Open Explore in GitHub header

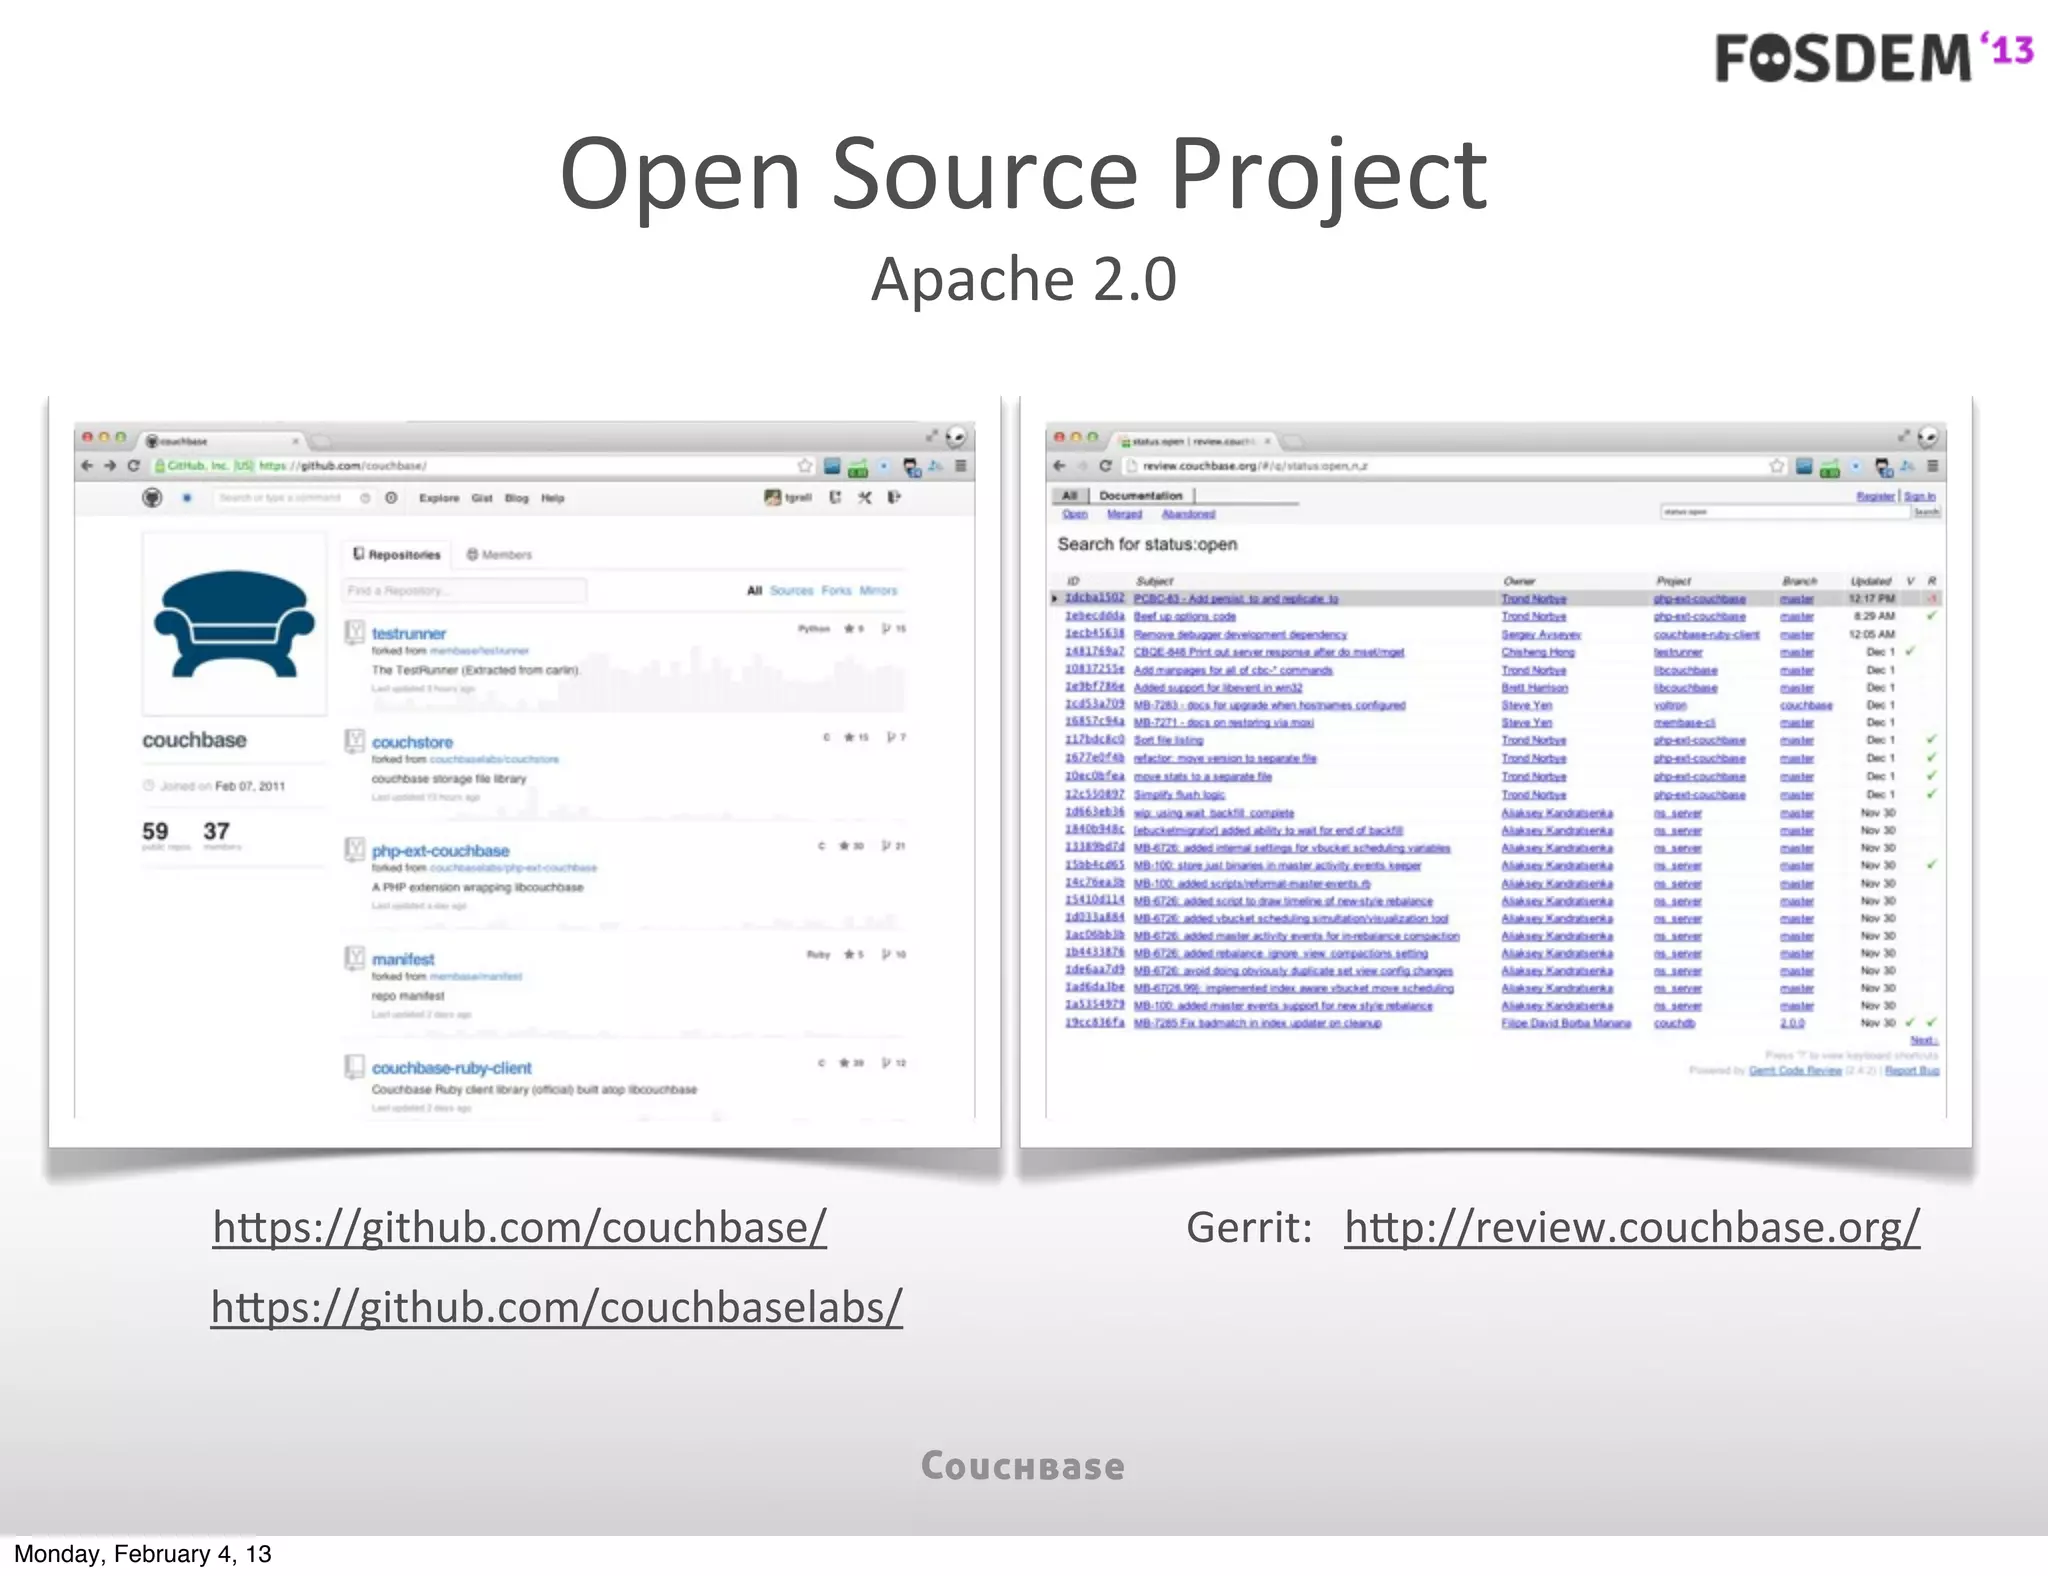pos(439,498)
